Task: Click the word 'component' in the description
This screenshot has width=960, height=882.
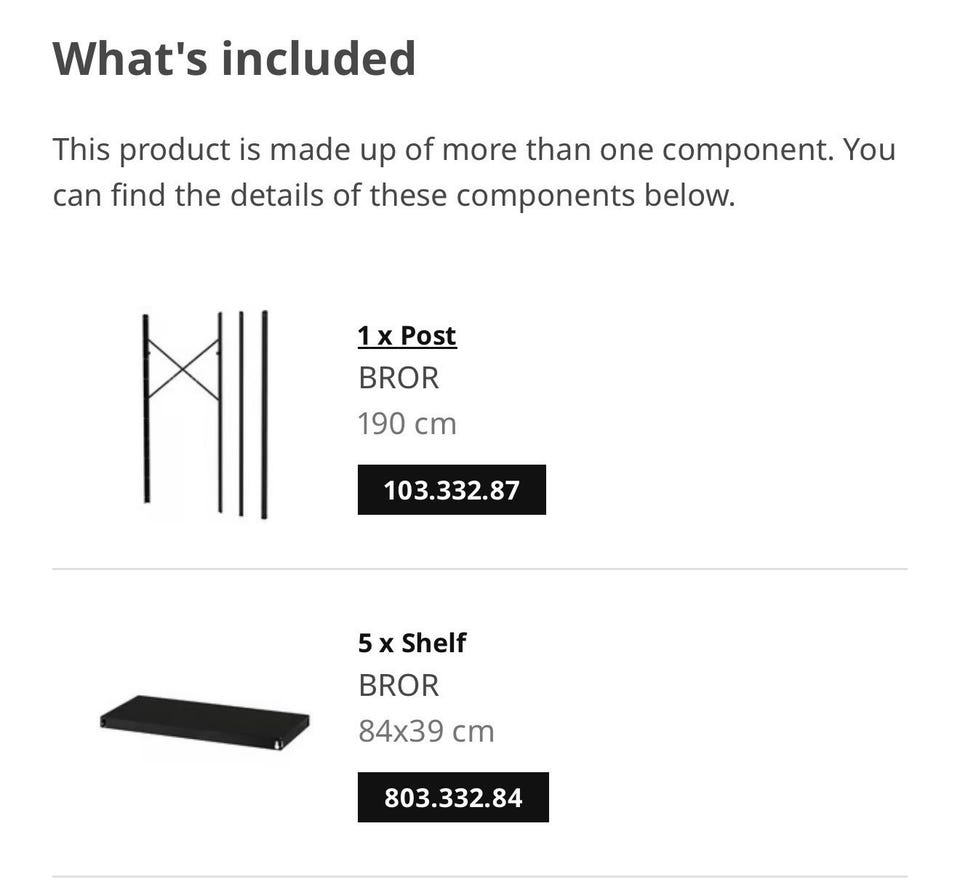Action: tap(746, 150)
